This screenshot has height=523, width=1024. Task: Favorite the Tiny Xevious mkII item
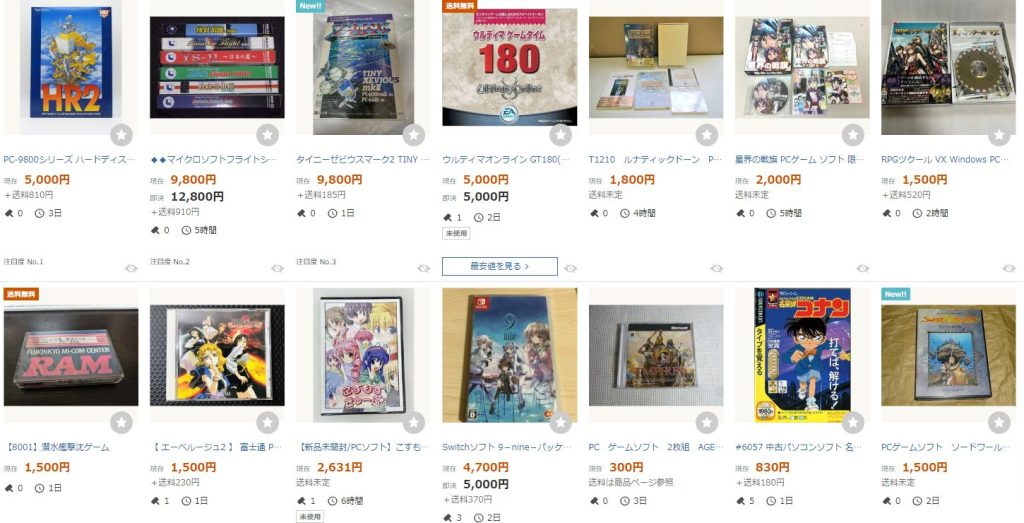[x=413, y=135]
